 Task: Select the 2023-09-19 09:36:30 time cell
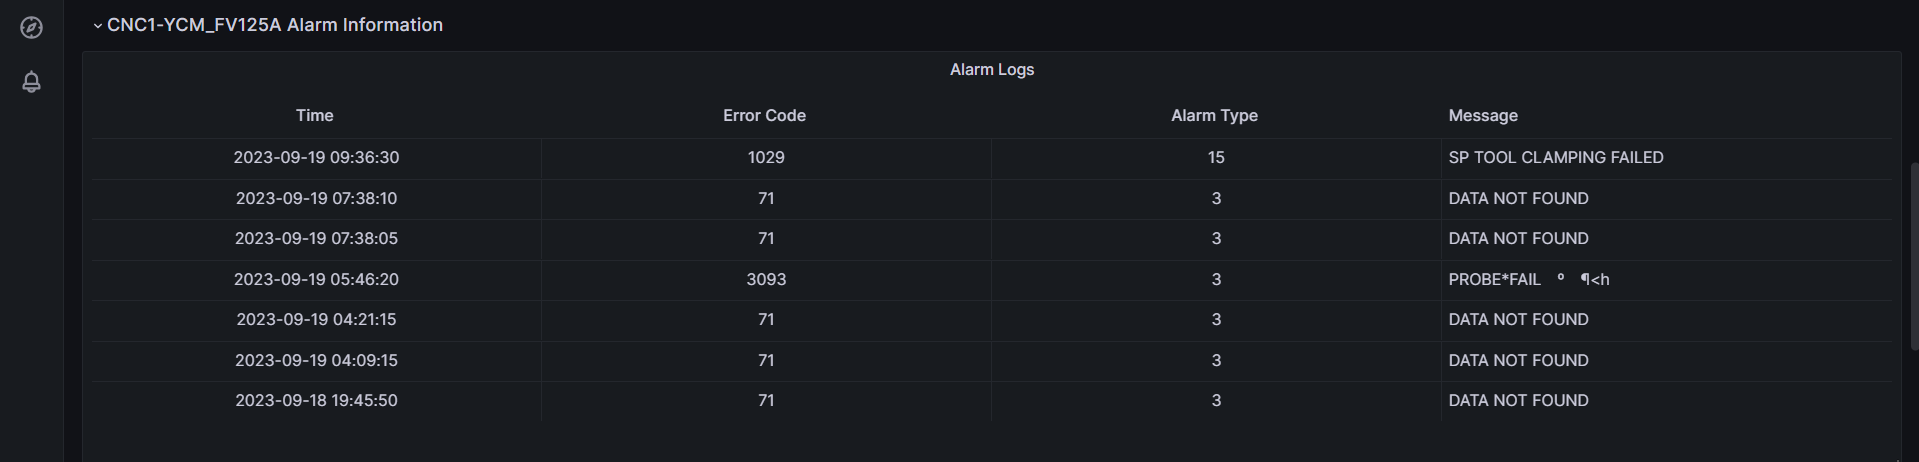pos(316,158)
